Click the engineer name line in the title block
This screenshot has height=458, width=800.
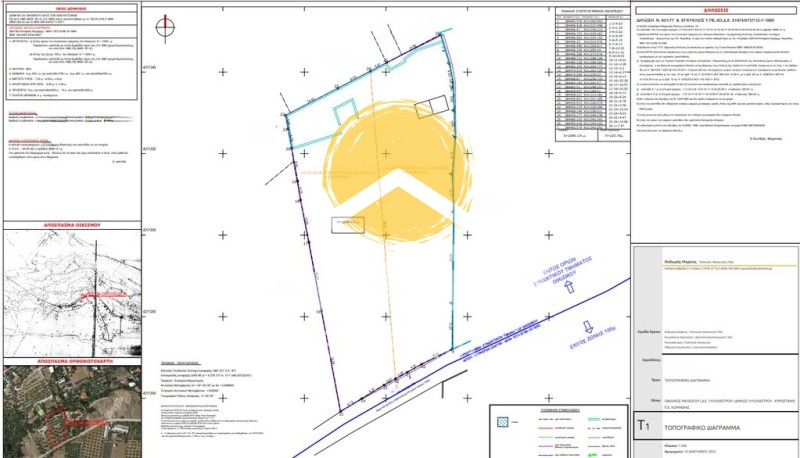pyautogui.click(x=701, y=261)
